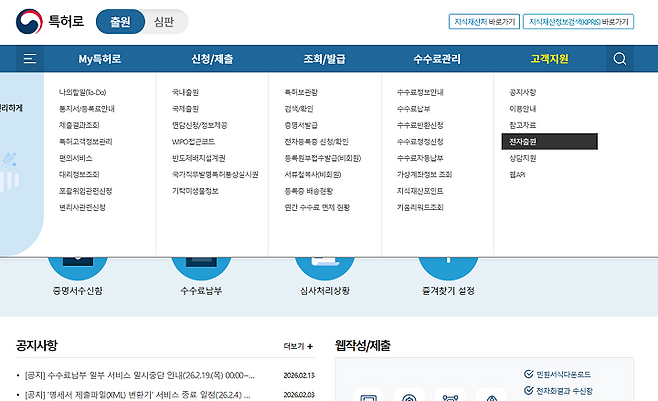
Task: Open notice 수수료납부 일부 서비스 일시중단 안내
Action: [x=139, y=375]
